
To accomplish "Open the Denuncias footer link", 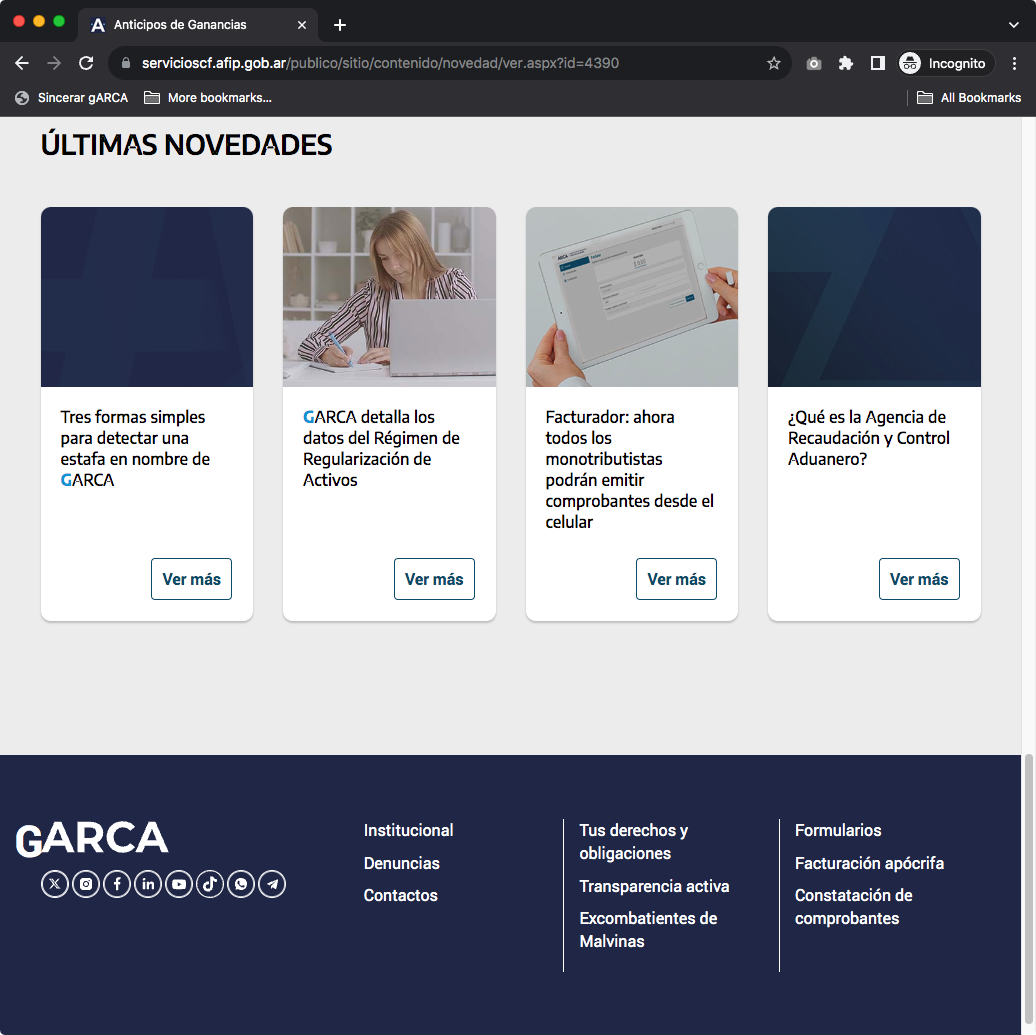I will [402, 863].
